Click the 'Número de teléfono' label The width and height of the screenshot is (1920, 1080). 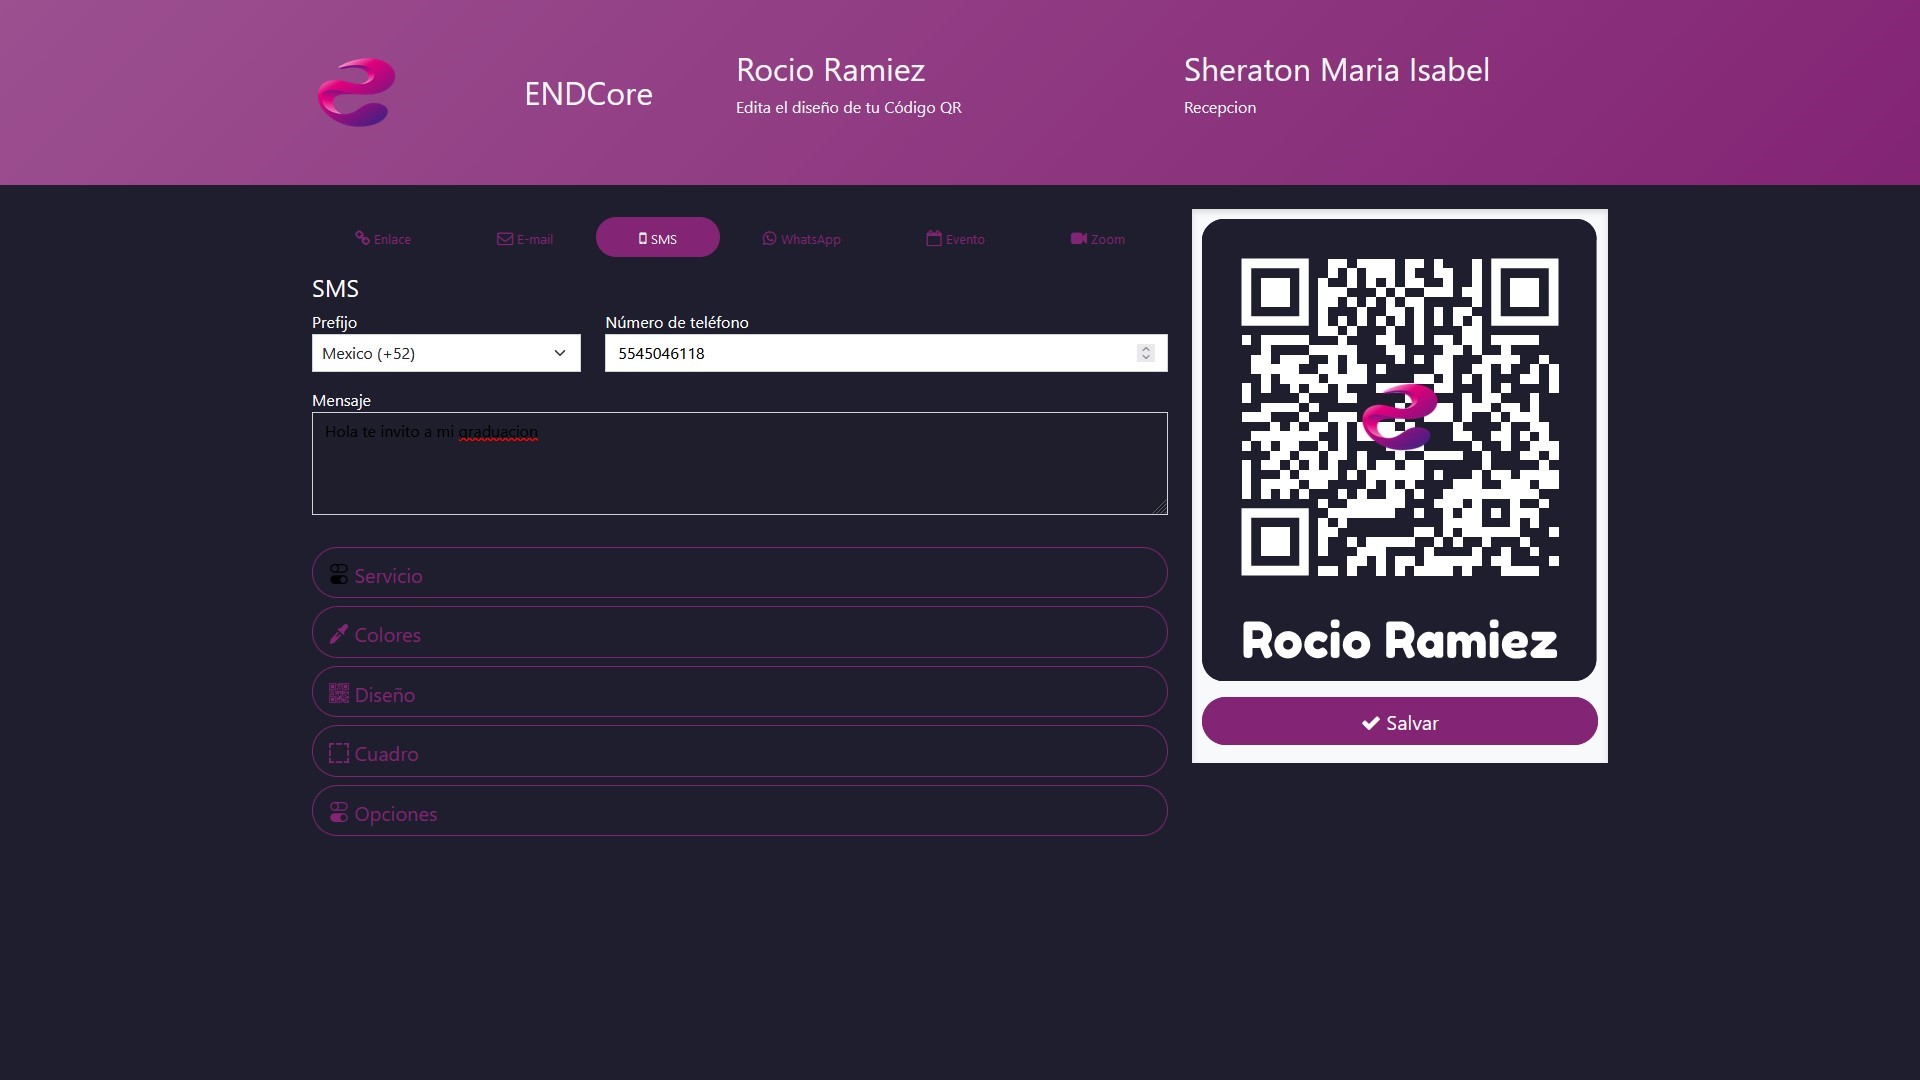(677, 322)
